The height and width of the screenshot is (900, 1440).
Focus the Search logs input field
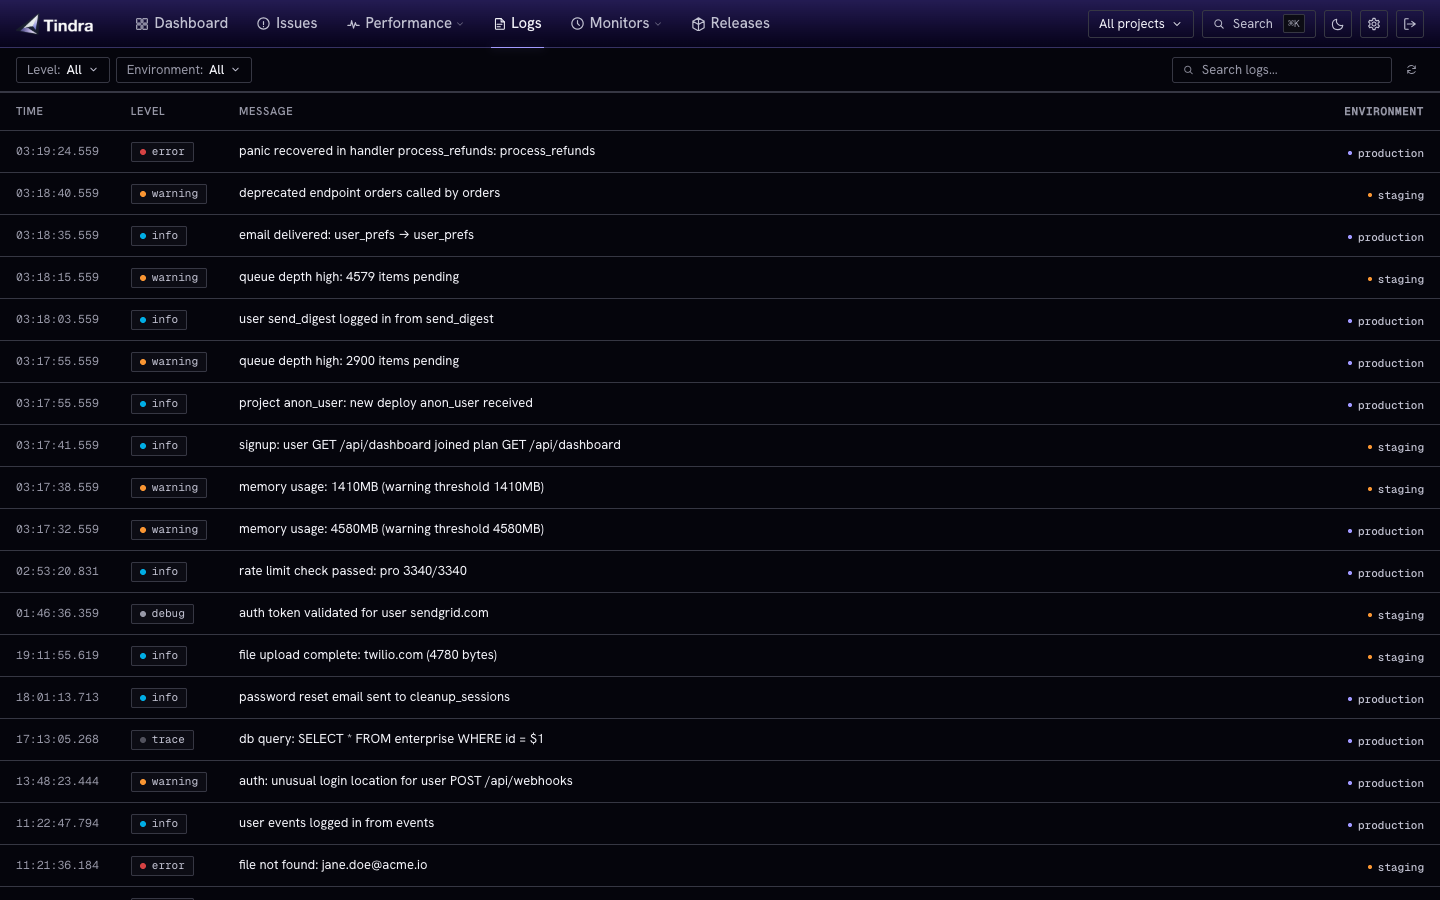1282,70
